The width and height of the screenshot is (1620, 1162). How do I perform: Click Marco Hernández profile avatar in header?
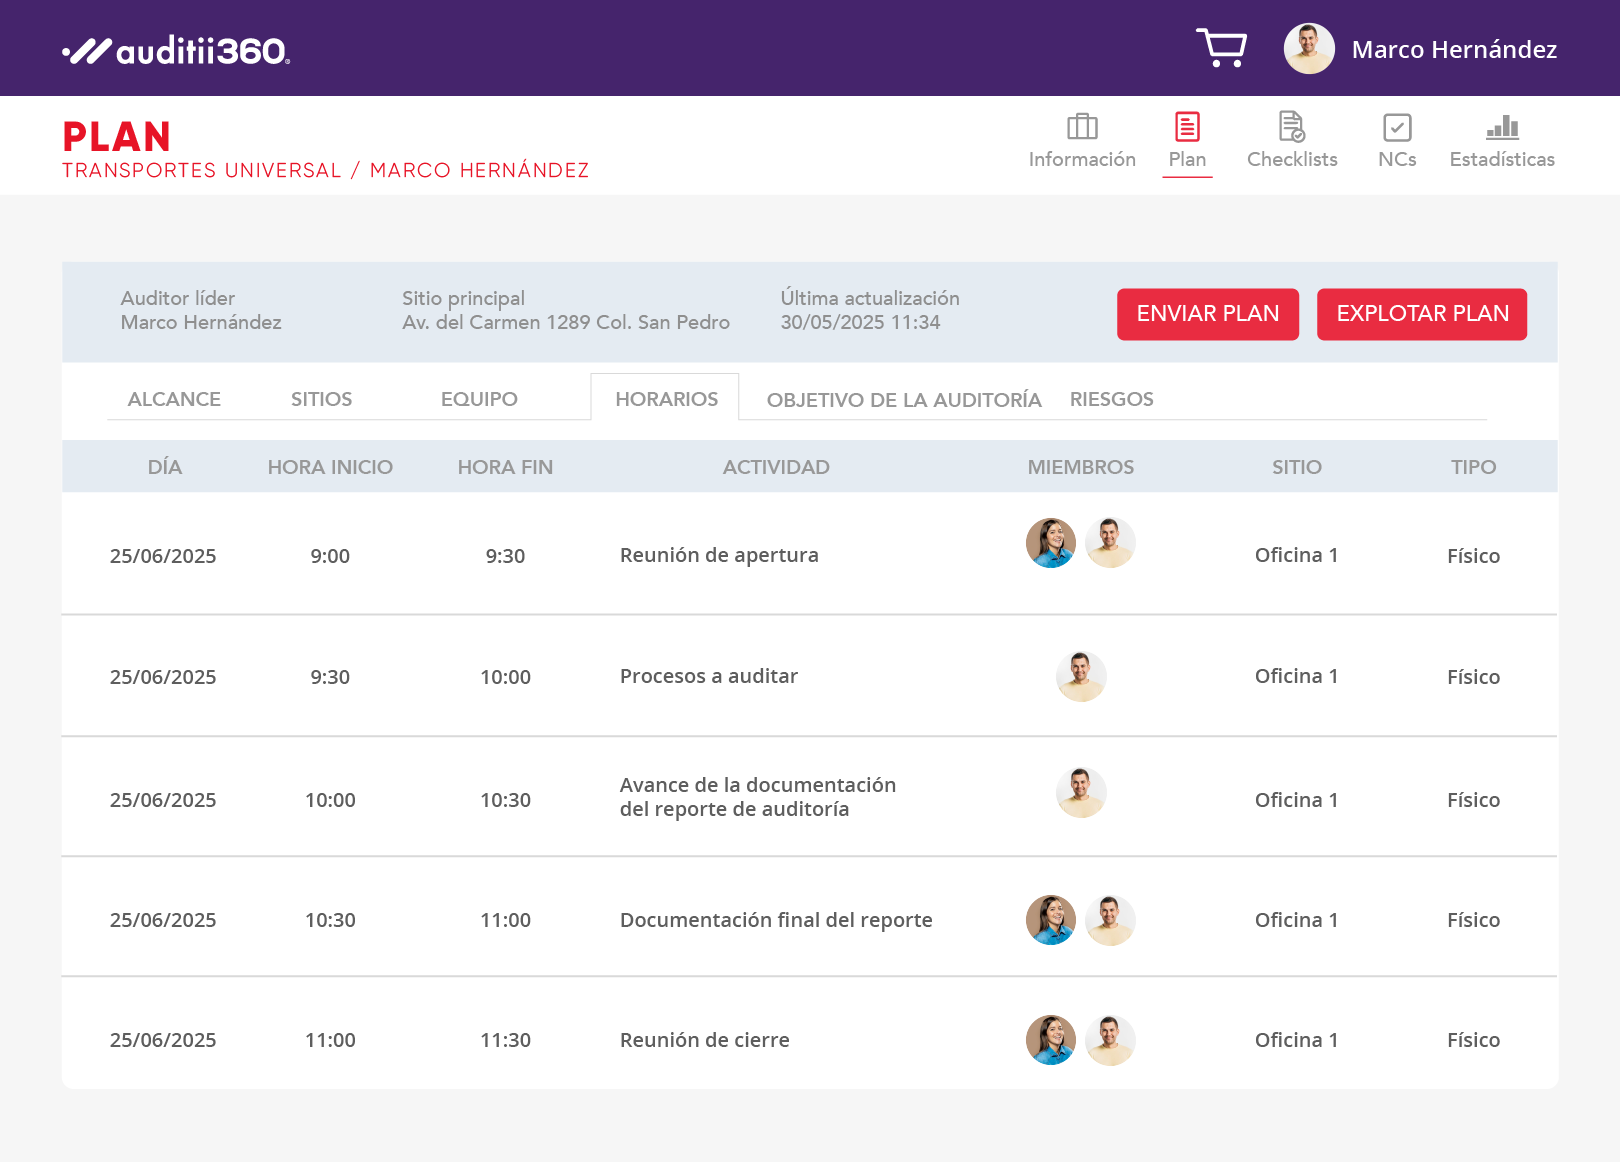click(1309, 49)
